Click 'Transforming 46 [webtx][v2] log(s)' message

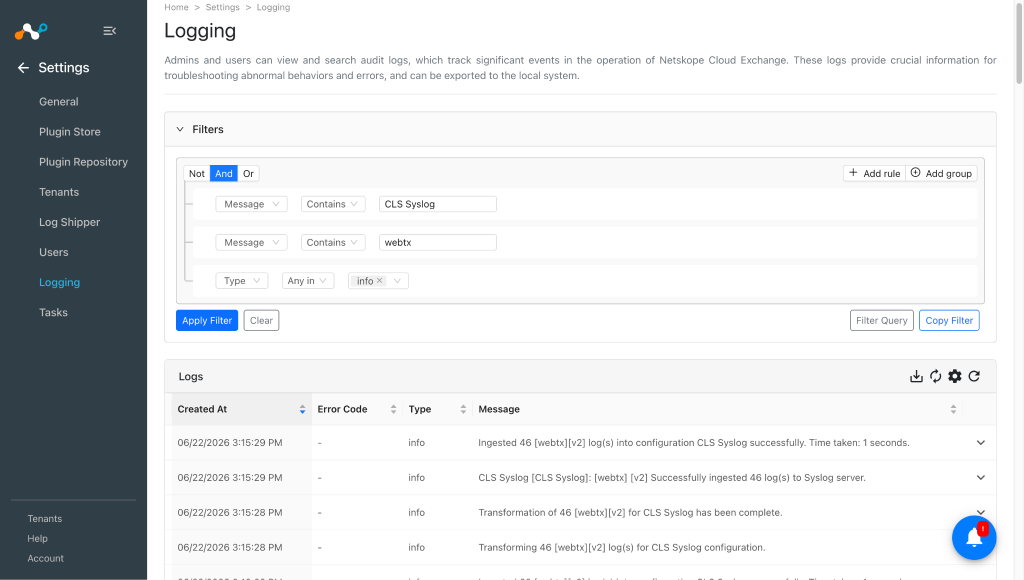click(622, 547)
